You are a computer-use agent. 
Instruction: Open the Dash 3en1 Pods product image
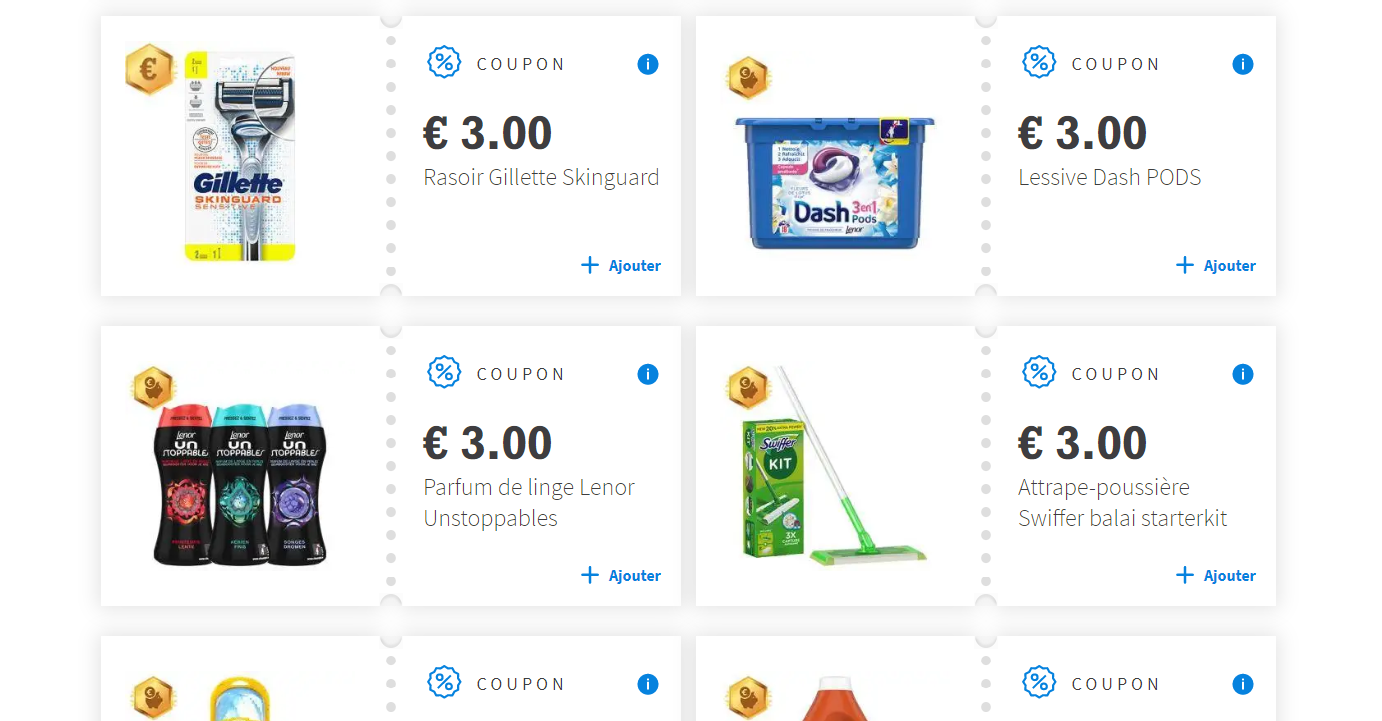click(x=835, y=182)
